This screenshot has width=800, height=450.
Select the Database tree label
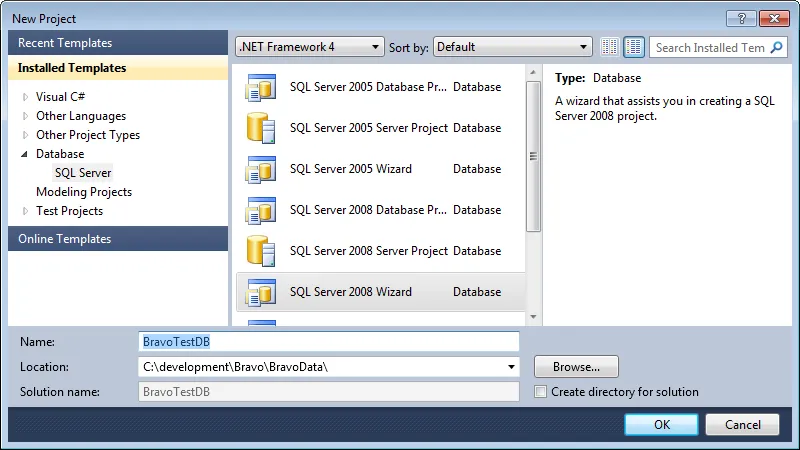tap(60, 154)
